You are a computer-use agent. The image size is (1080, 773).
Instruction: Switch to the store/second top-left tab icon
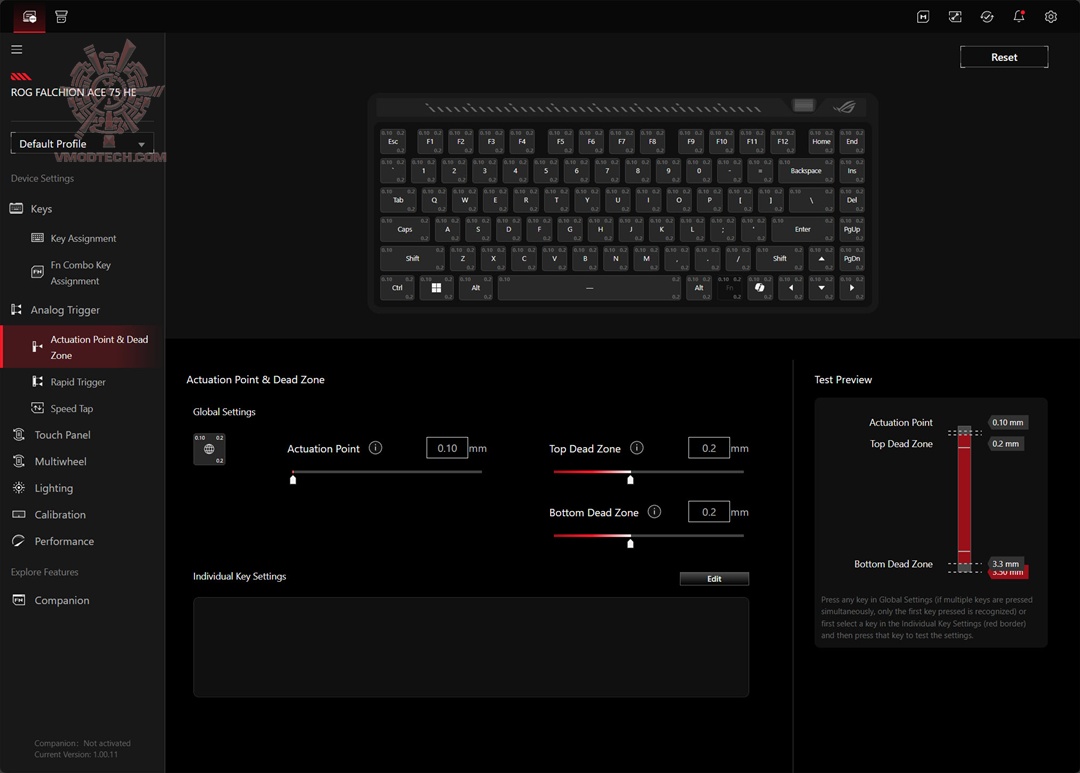pos(61,17)
